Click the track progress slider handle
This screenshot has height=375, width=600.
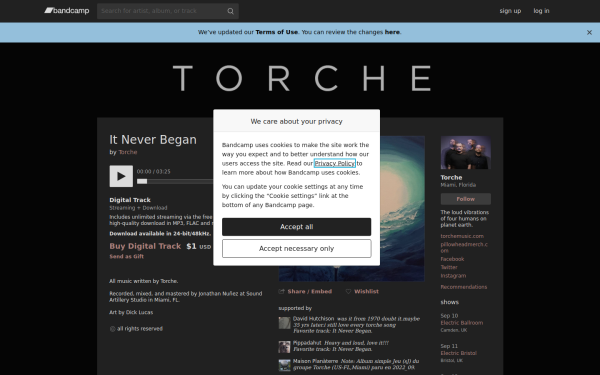[x=142, y=181]
